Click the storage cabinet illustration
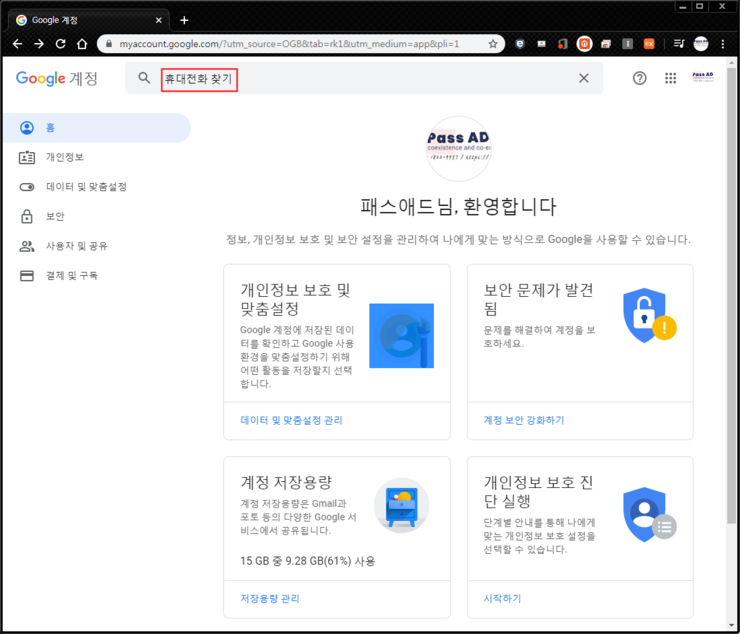The width and height of the screenshot is (740, 634). 401,506
